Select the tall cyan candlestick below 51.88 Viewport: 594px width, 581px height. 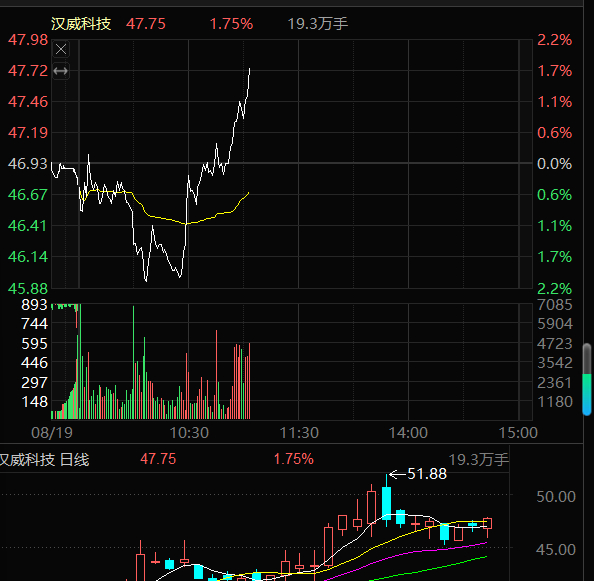pos(386,503)
